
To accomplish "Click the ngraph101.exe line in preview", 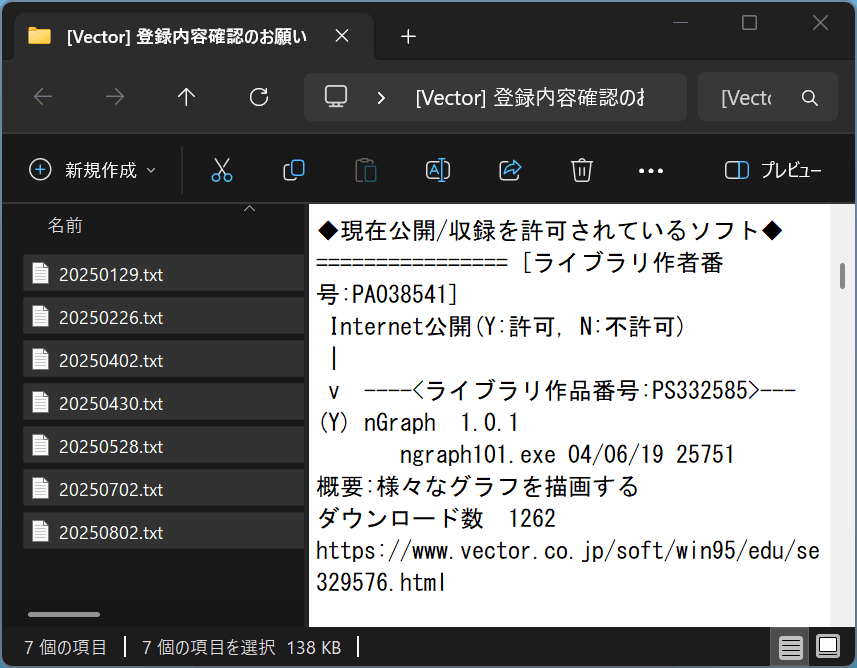I will tap(566, 454).
